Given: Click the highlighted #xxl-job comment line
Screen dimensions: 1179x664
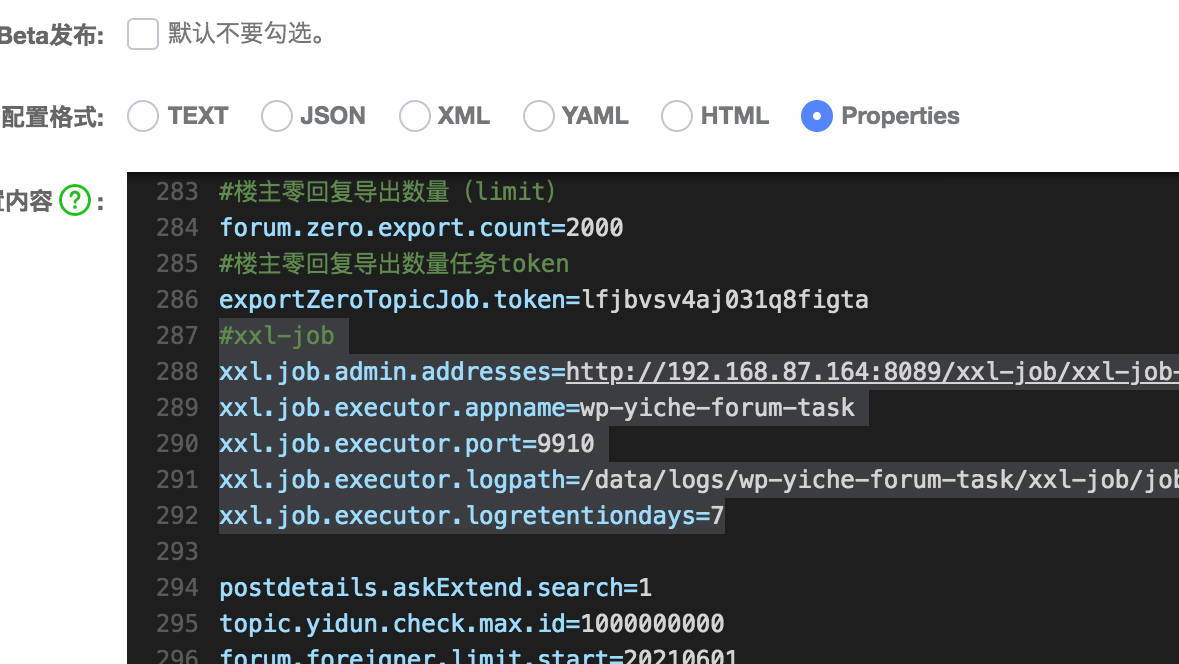Looking at the screenshot, I should [x=276, y=335].
